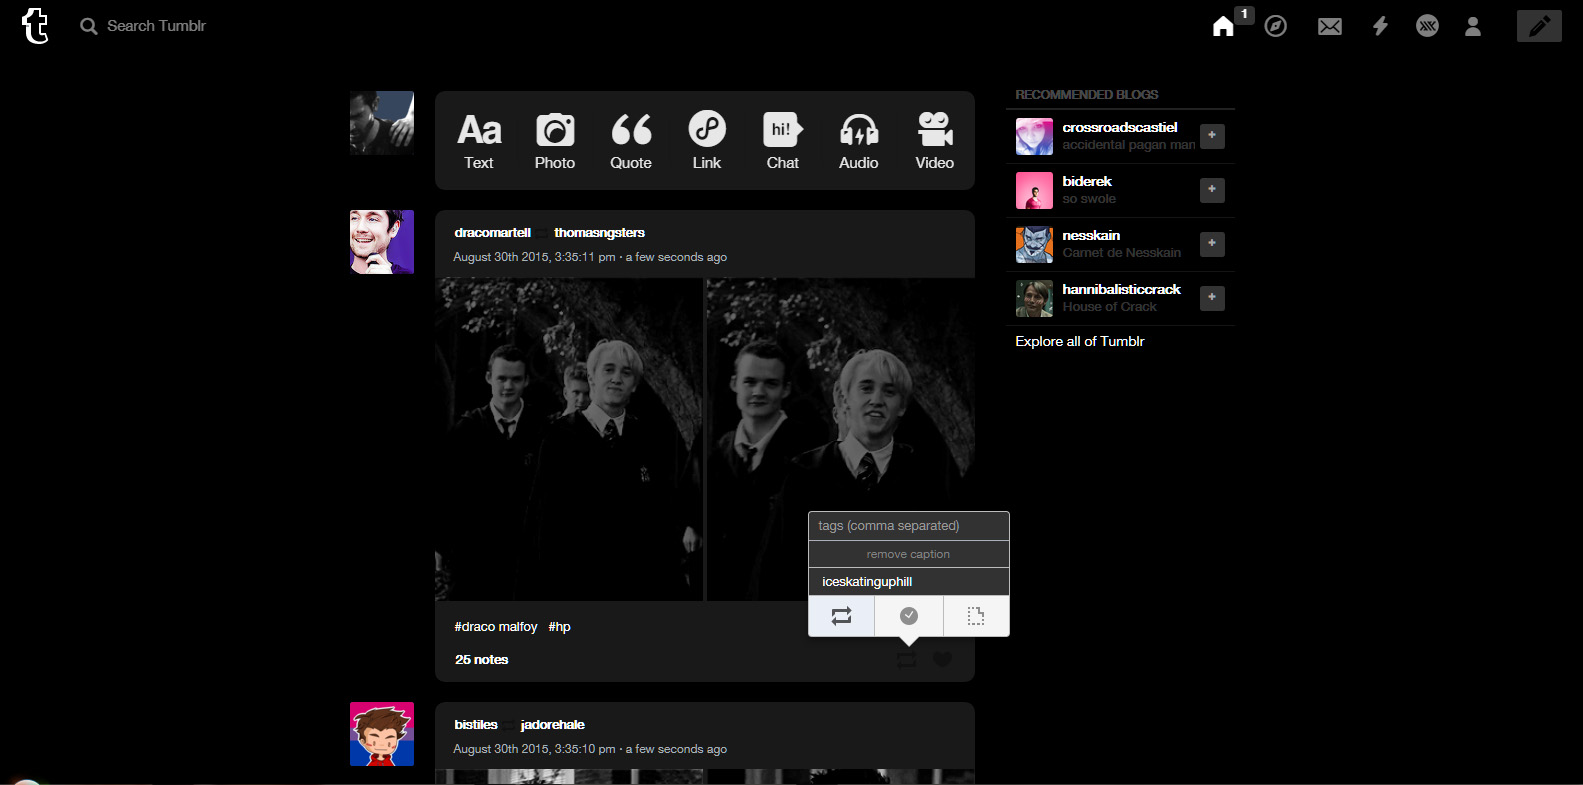Go to the Home dashboard icon
Viewport: 1583px width, 785px height.
[x=1223, y=26]
